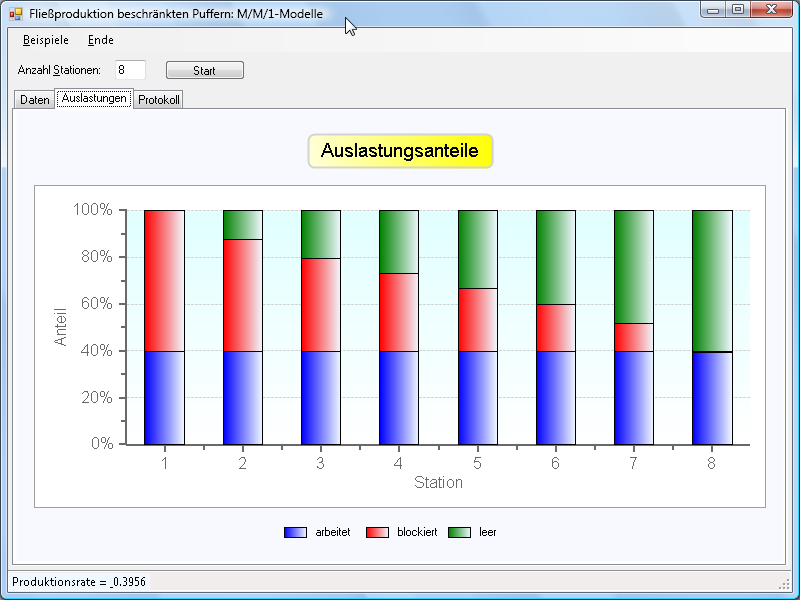Click the green idle segment of station 6
This screenshot has width=800, height=600.
(556, 257)
